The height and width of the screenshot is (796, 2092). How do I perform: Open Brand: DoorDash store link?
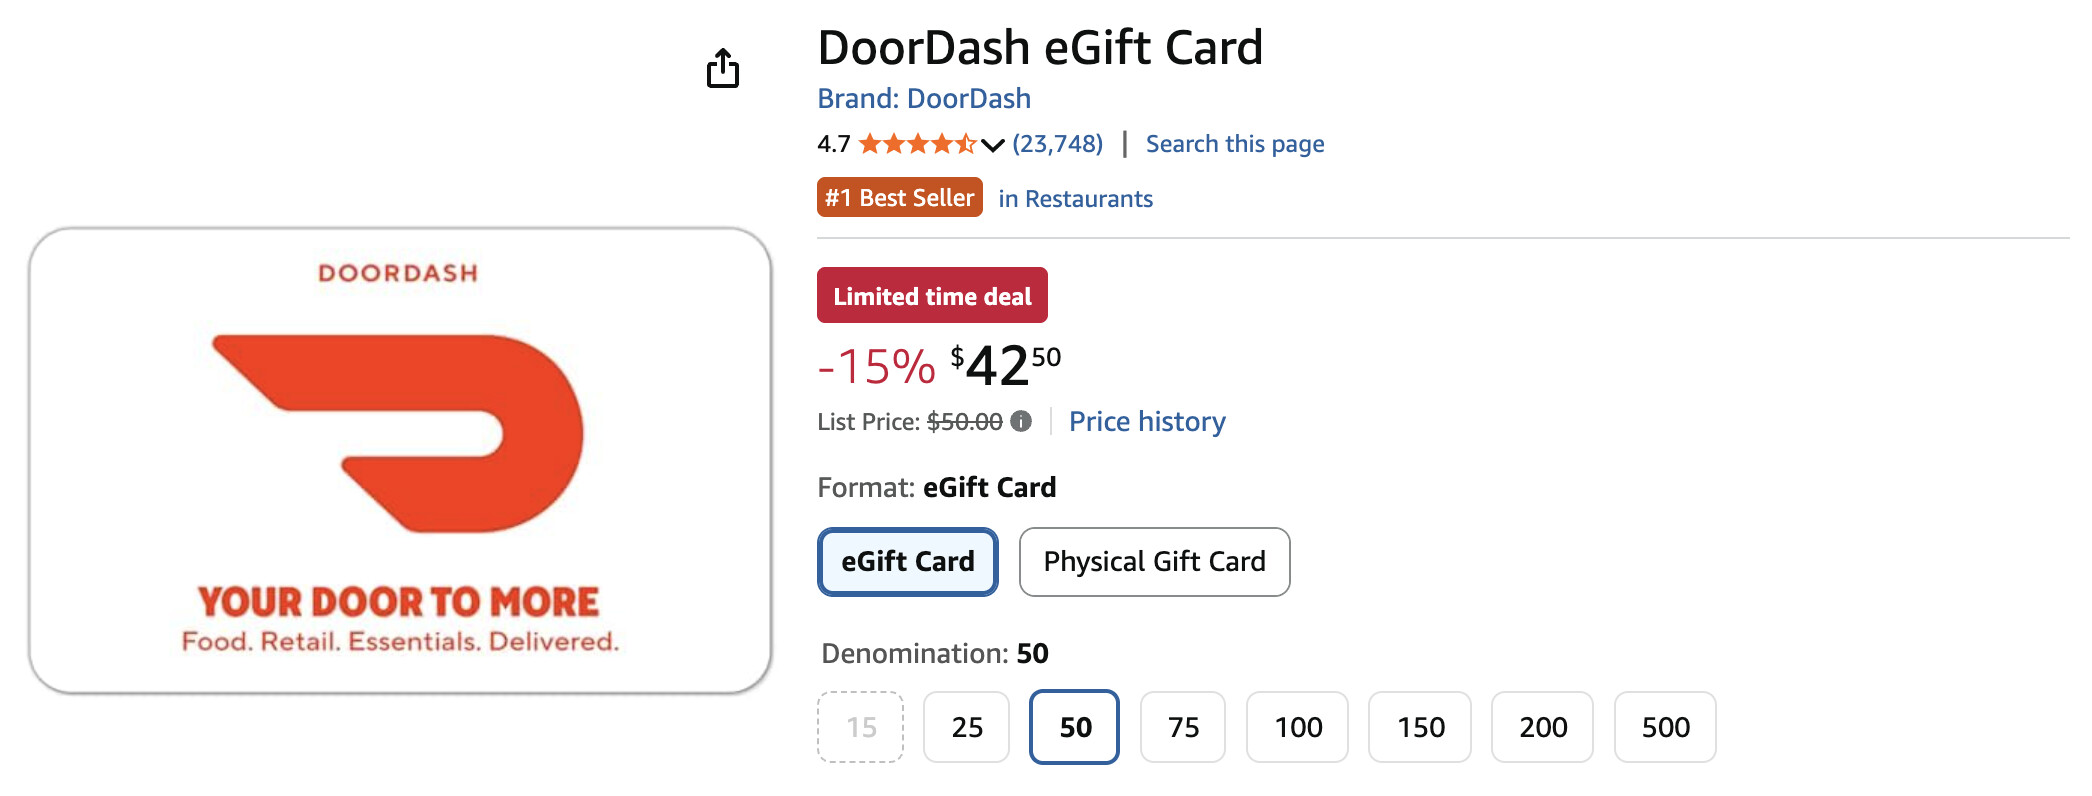click(923, 98)
